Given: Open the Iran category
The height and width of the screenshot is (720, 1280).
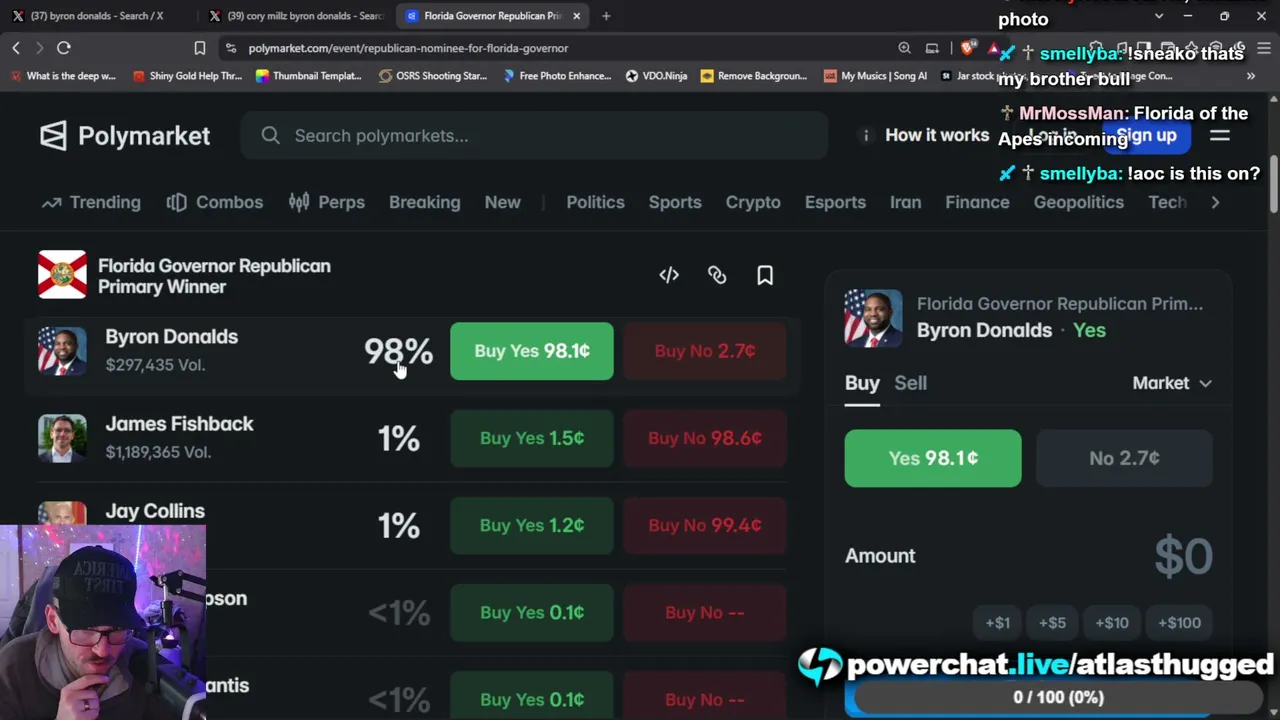Looking at the screenshot, I should (x=906, y=202).
